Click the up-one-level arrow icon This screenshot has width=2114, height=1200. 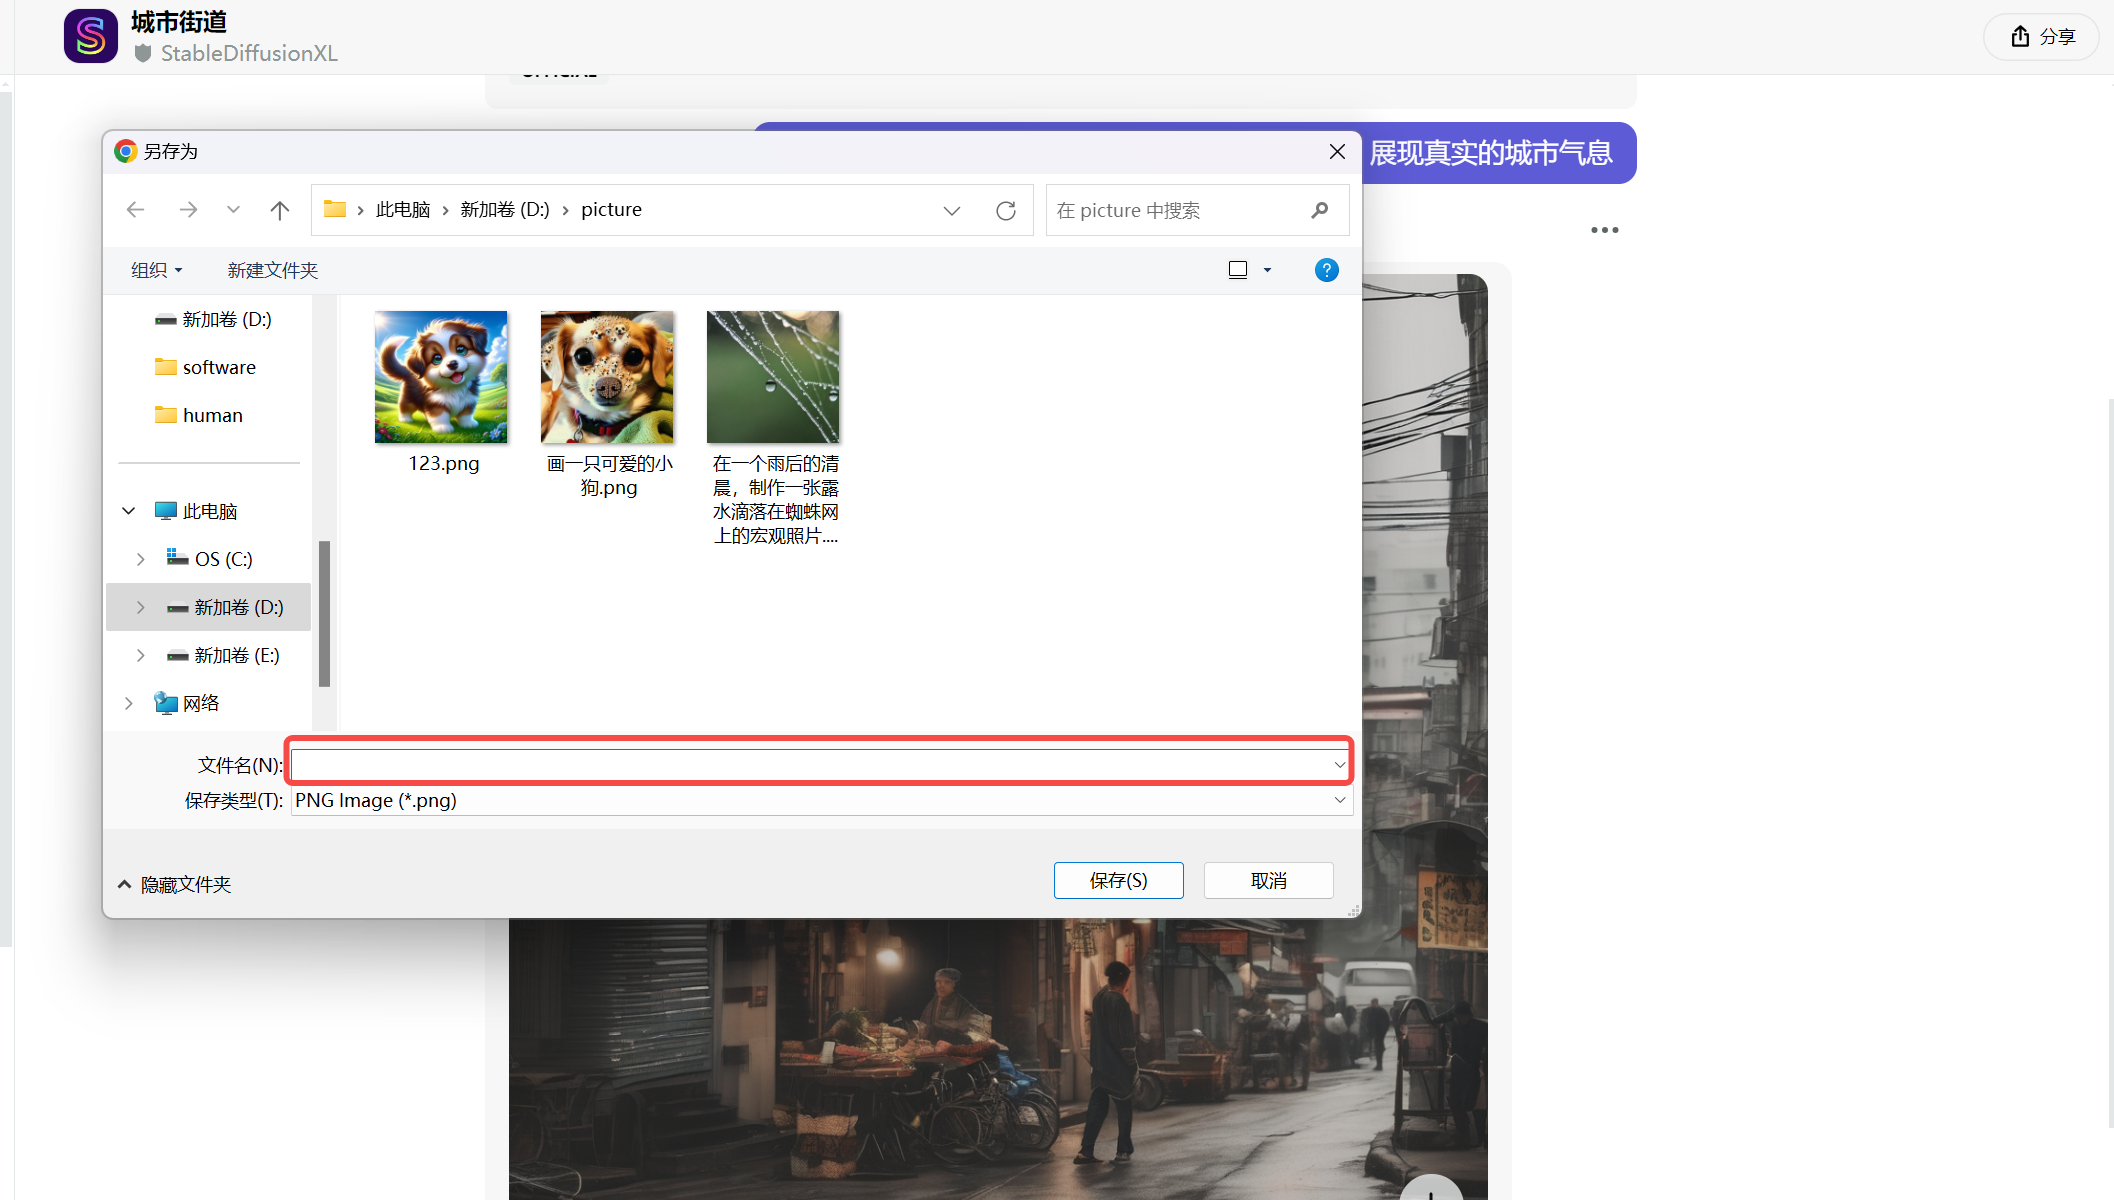(280, 210)
